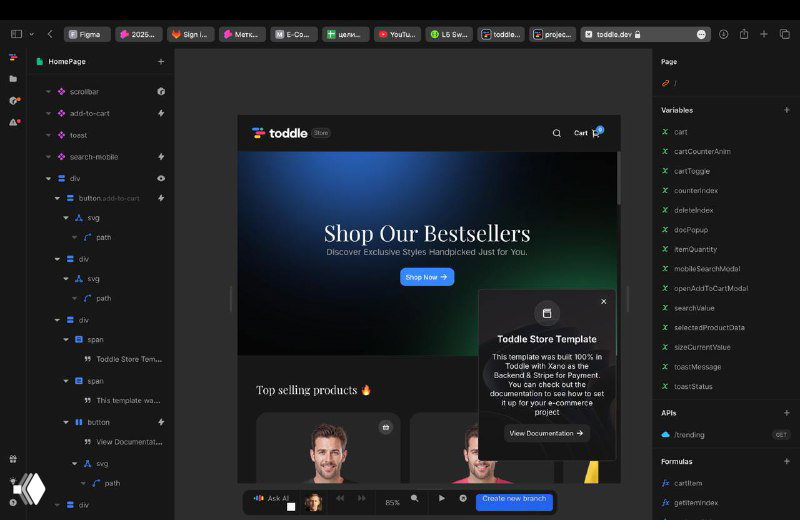Expand the toast component row
Screen dimensions: 800x520
(x=48, y=135)
